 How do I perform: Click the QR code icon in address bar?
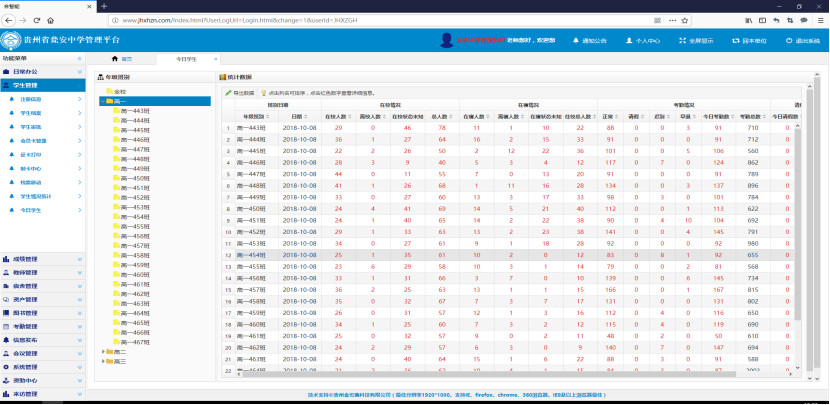click(x=657, y=20)
